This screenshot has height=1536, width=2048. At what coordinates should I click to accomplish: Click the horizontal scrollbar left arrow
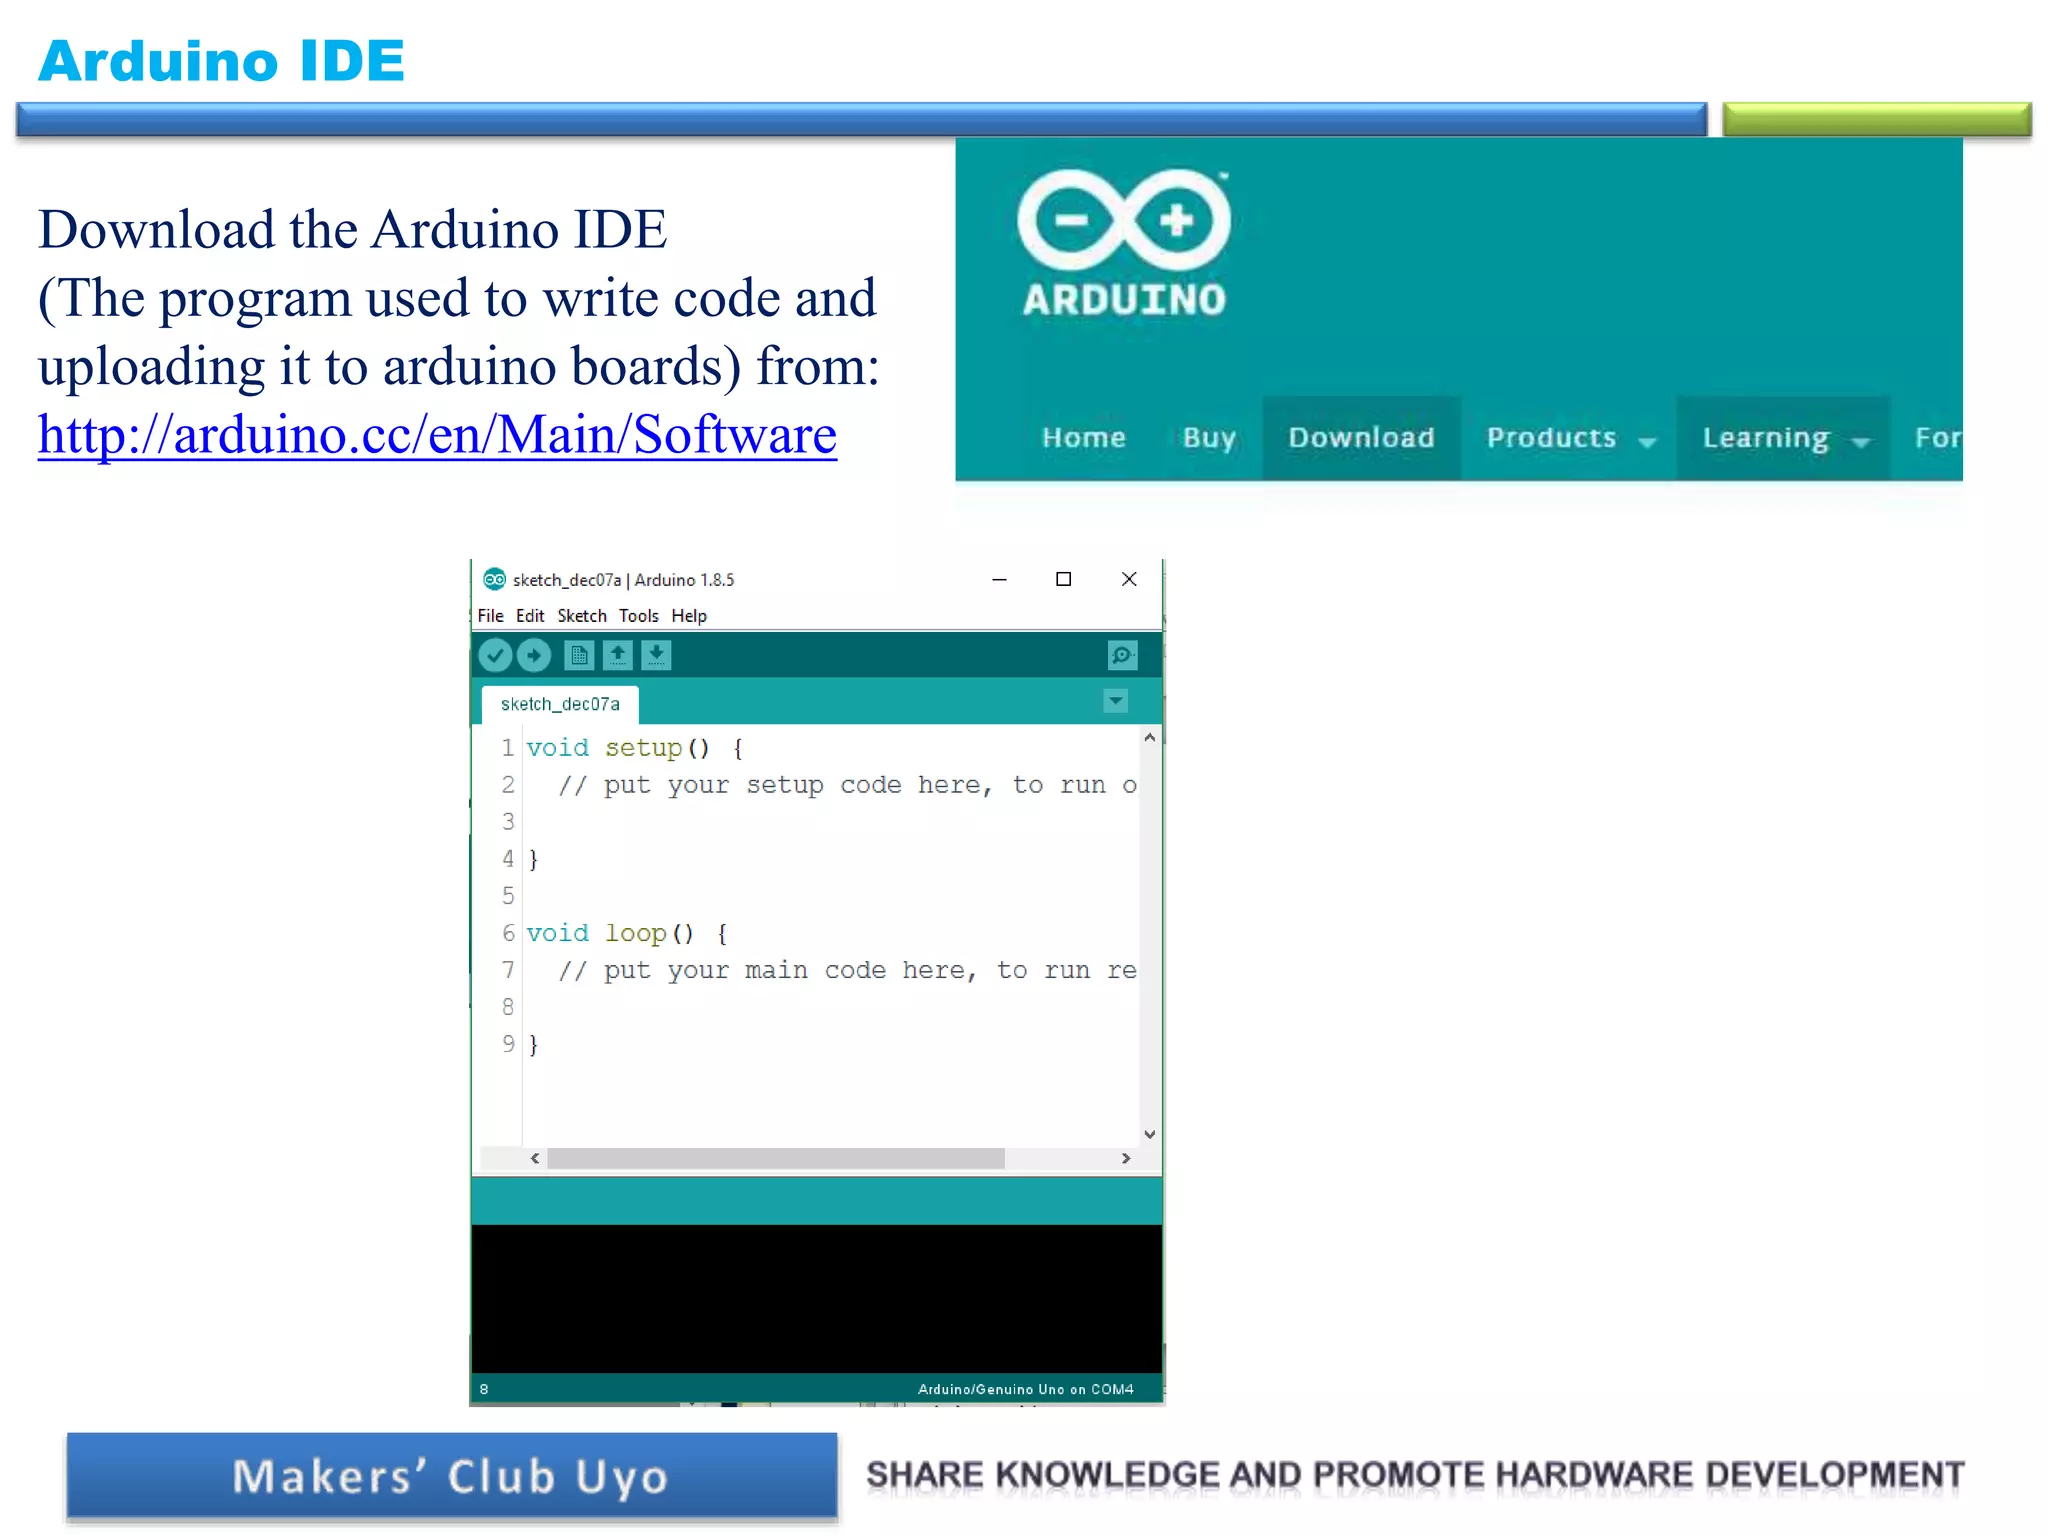535,1158
